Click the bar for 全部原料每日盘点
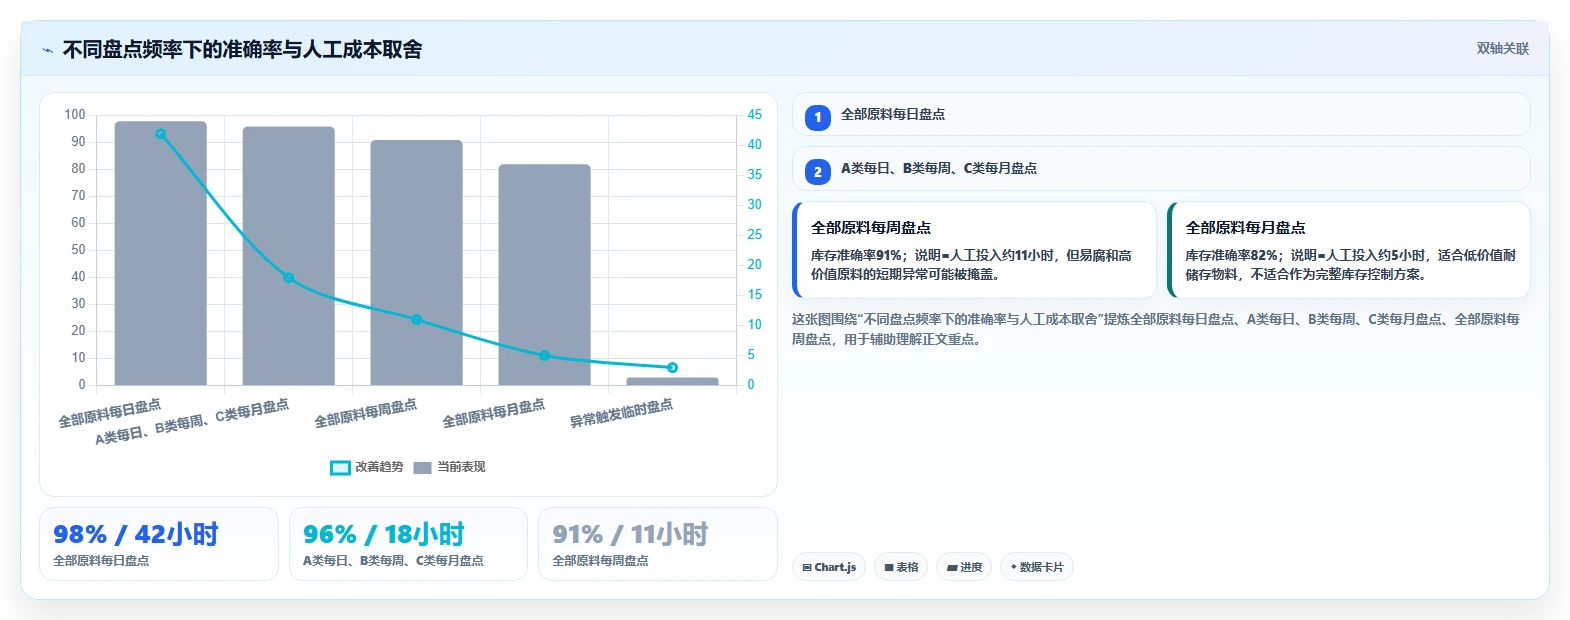The image size is (1570, 620). (161, 253)
